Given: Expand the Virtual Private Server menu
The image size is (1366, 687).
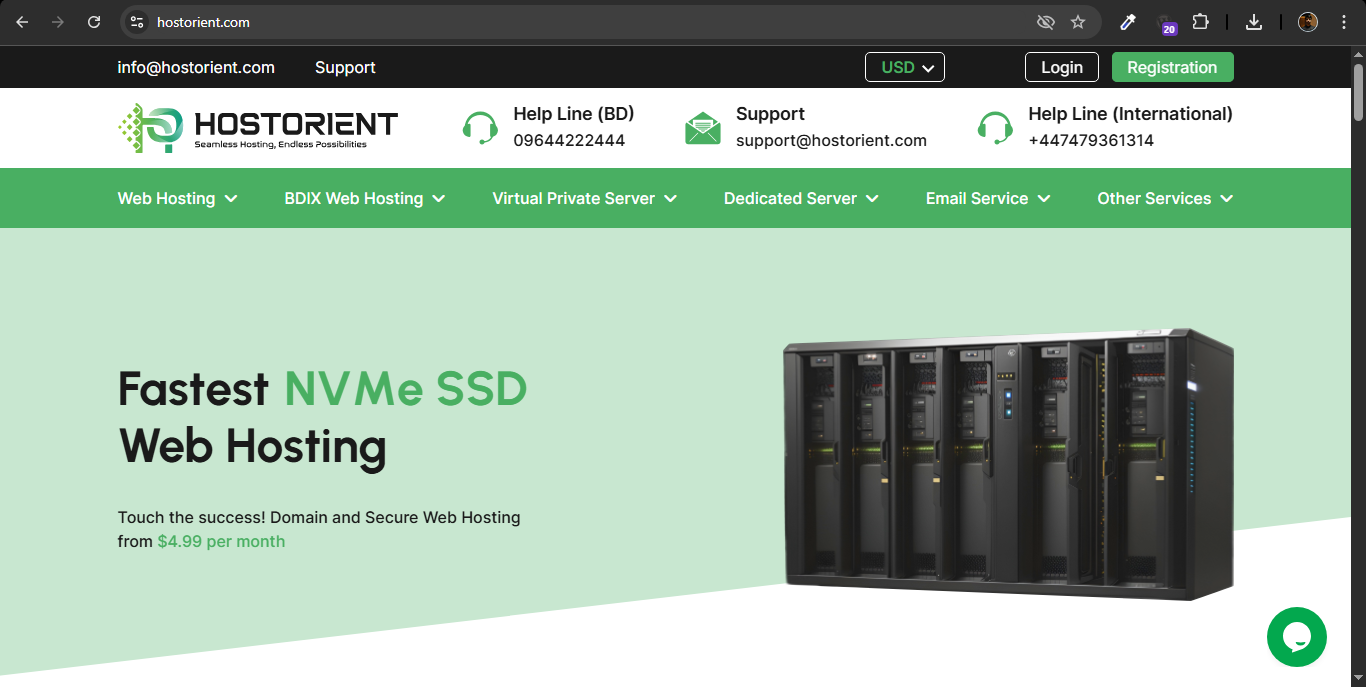Looking at the screenshot, I should tap(584, 198).
